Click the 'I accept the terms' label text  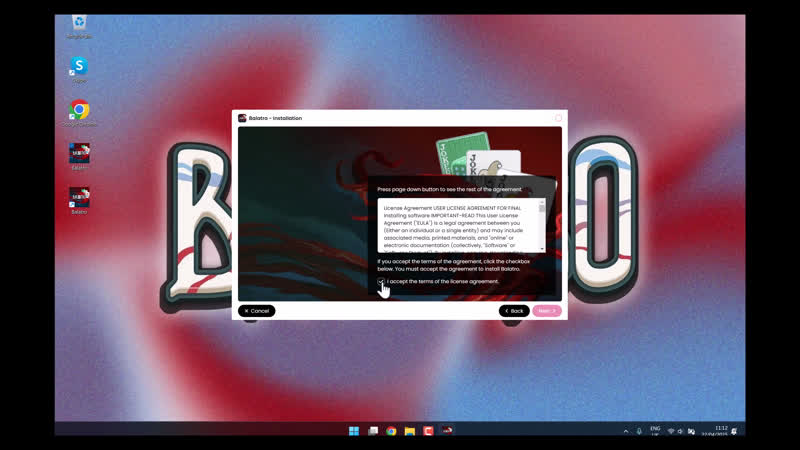tap(443, 281)
